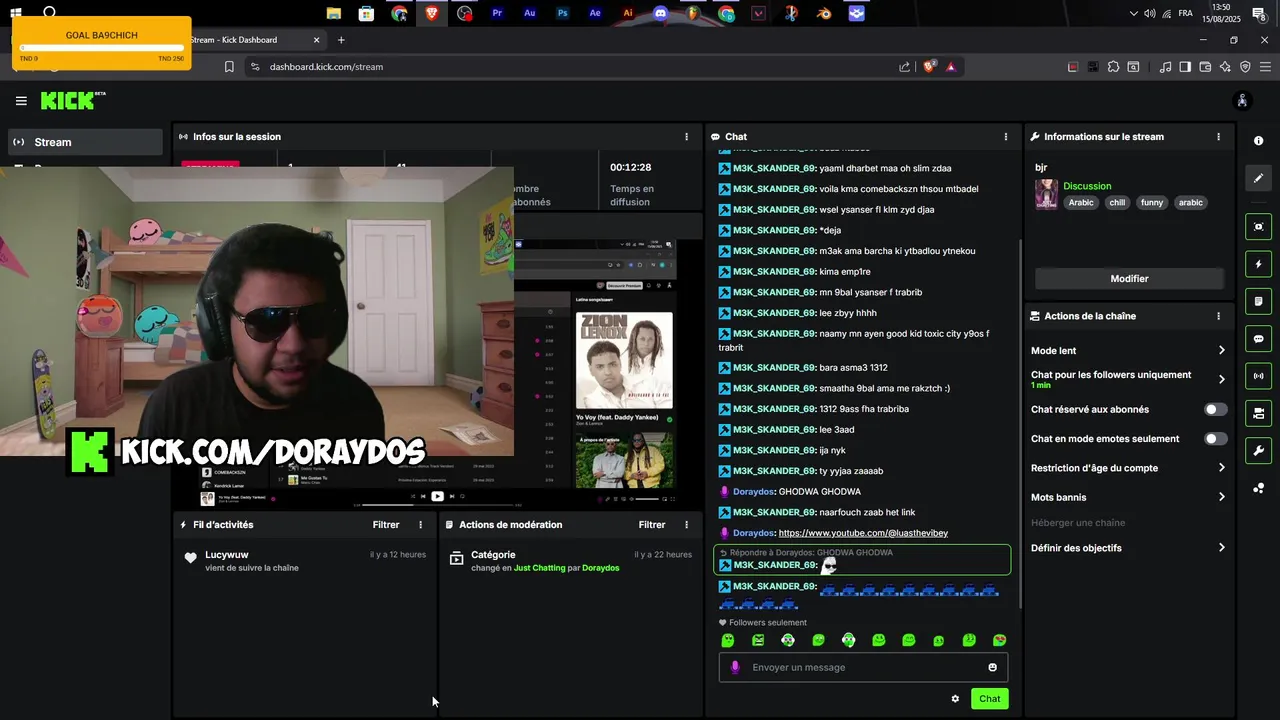Open the emoji picker in message box

point(993,667)
